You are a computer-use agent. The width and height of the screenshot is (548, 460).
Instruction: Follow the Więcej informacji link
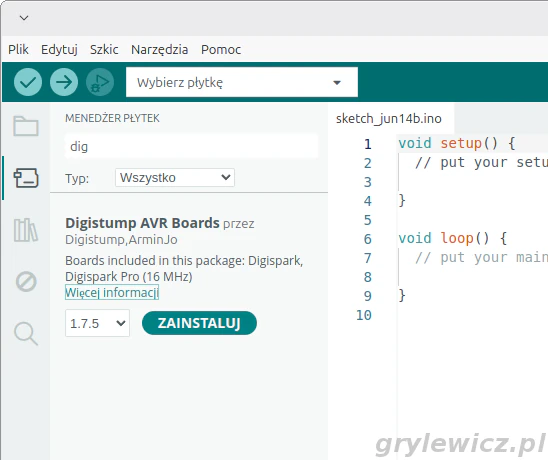point(112,292)
